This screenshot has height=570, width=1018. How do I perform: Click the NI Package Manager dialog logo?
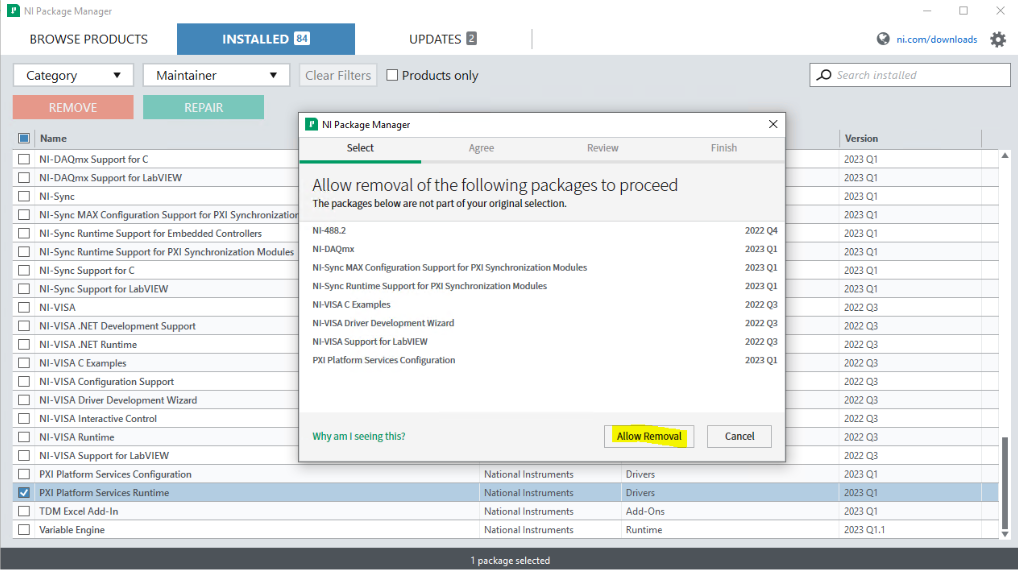point(311,125)
